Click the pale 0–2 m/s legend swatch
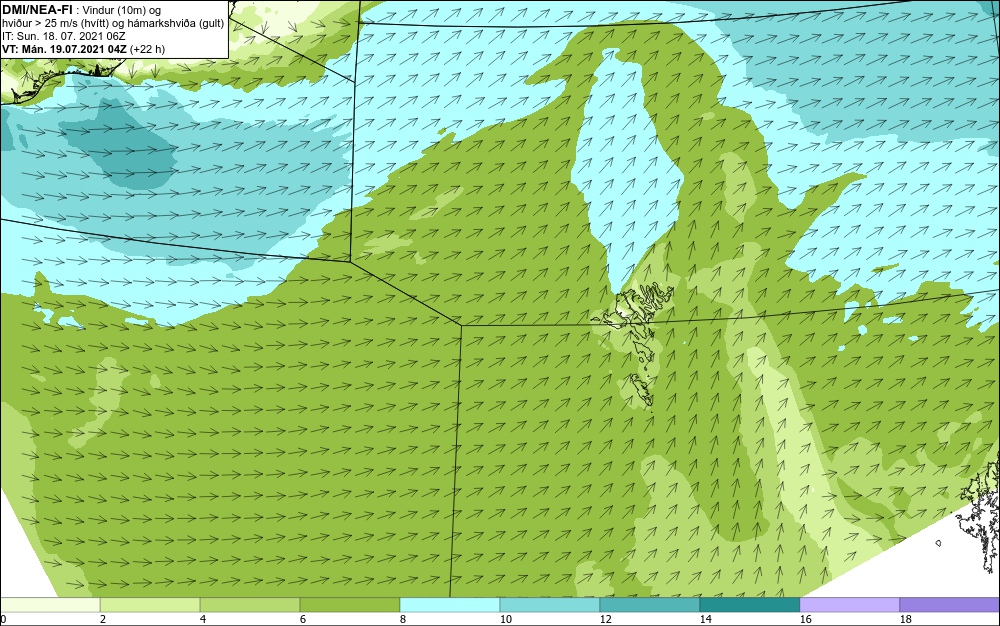Image resolution: width=1000 pixels, height=626 pixels. 50,605
